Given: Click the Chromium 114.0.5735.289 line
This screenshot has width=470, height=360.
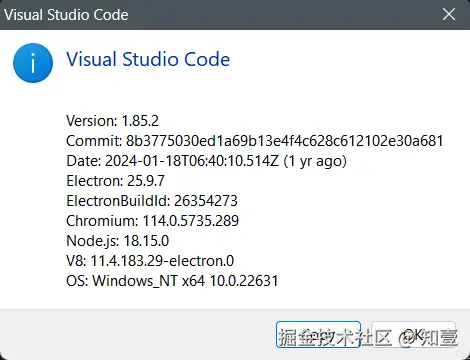Looking at the screenshot, I should [x=152, y=221].
